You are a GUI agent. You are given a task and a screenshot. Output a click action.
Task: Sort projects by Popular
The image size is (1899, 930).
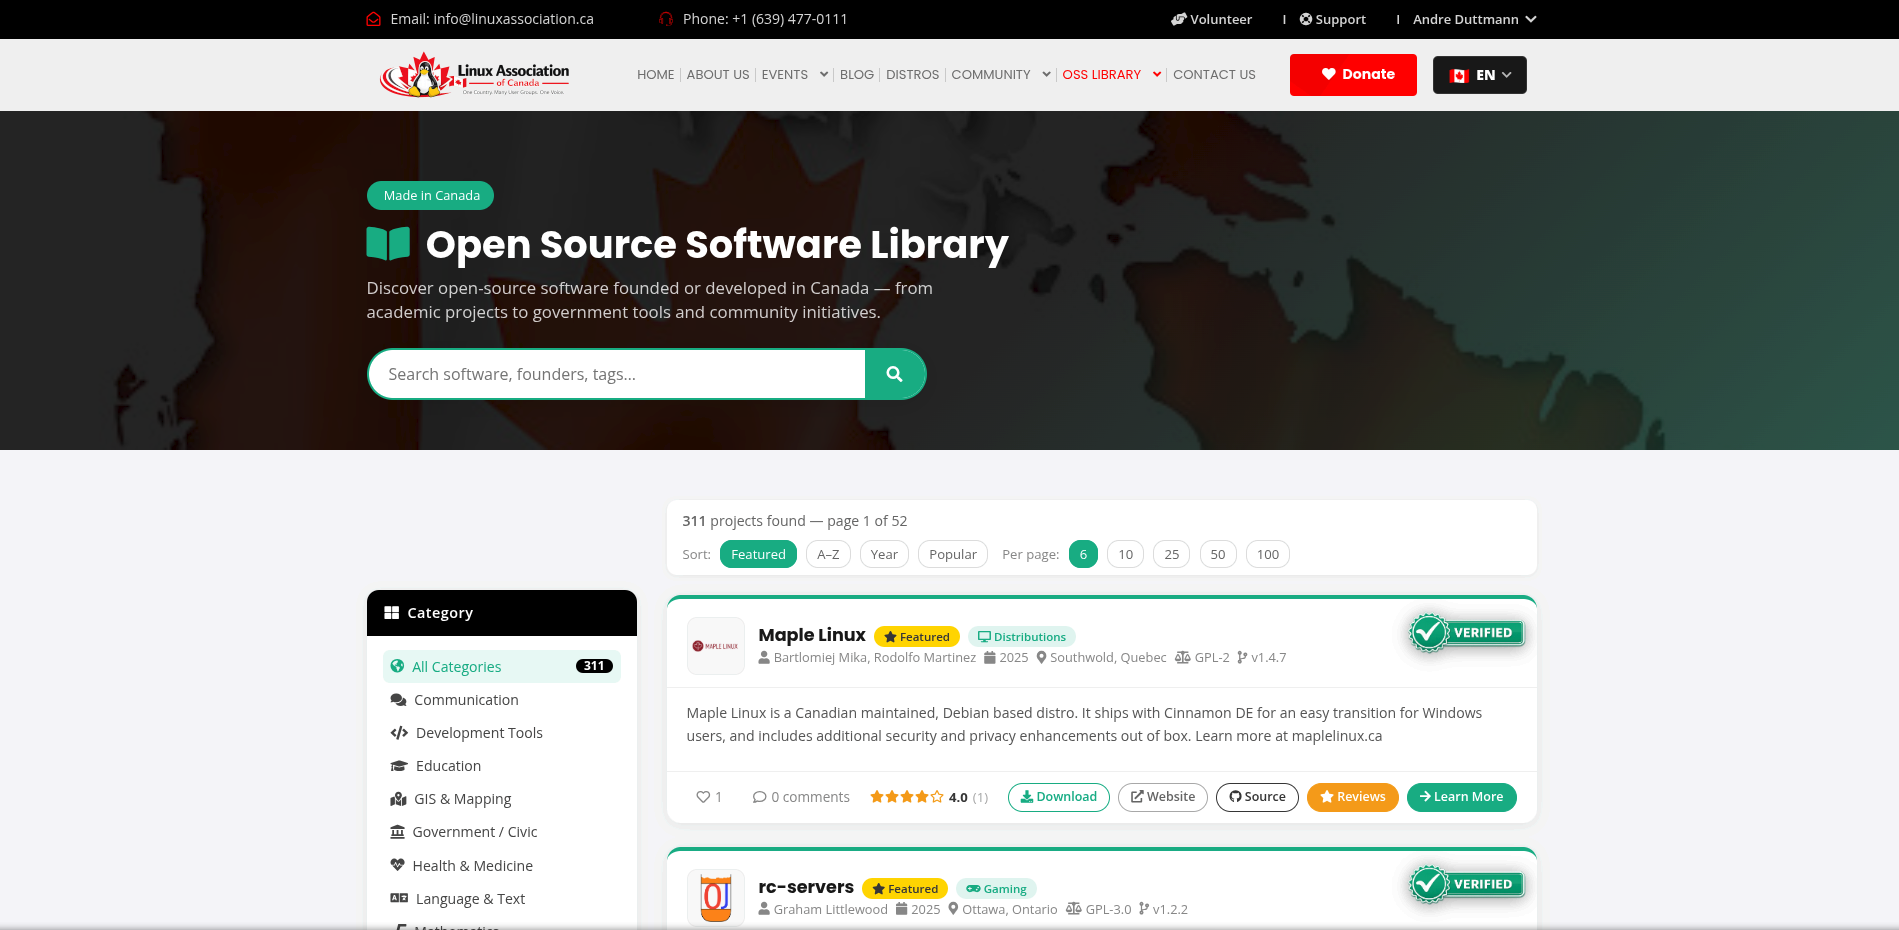[953, 554]
